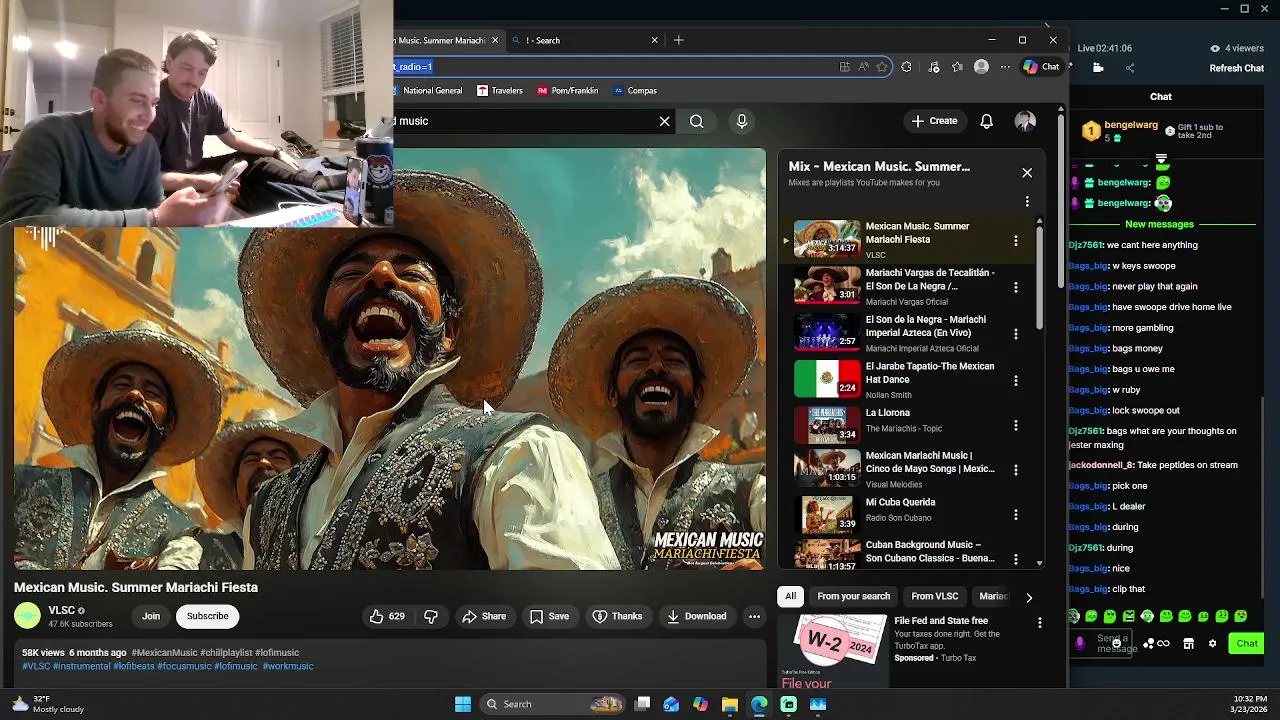The image size is (1280, 720).
Task: Click the Mix playlist scrollbar
Action: (1039, 277)
